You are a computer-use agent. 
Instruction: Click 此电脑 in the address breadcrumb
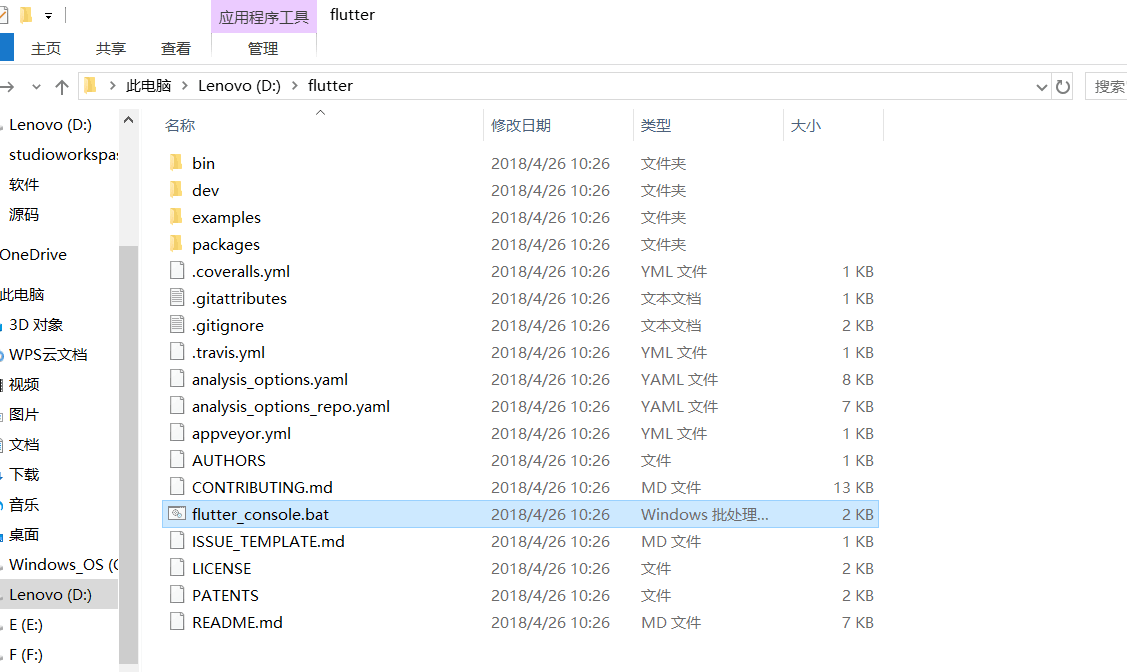point(148,86)
